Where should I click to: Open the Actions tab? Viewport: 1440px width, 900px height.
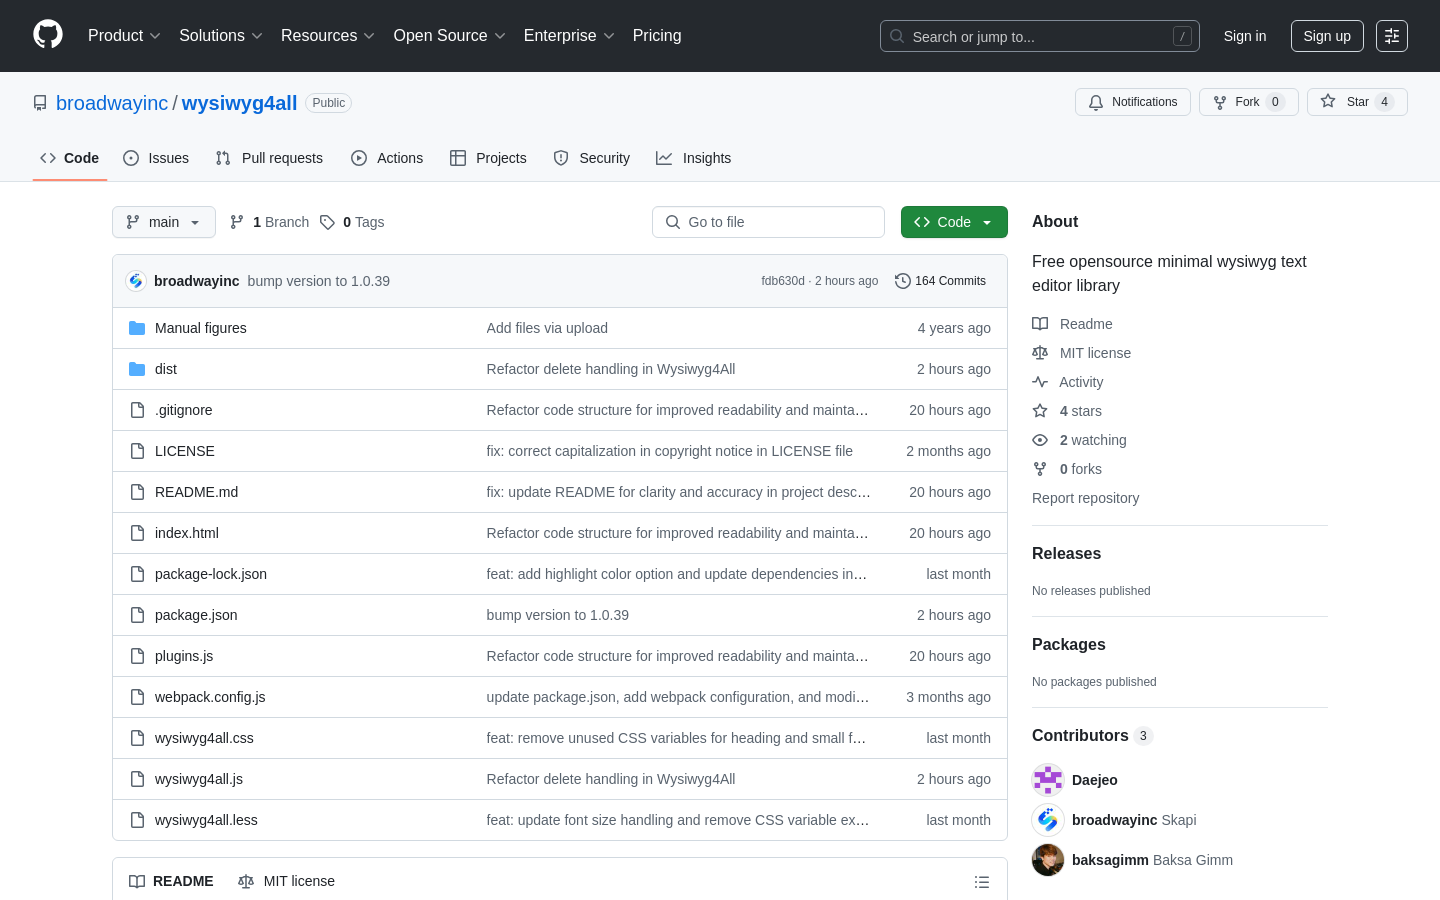387,158
